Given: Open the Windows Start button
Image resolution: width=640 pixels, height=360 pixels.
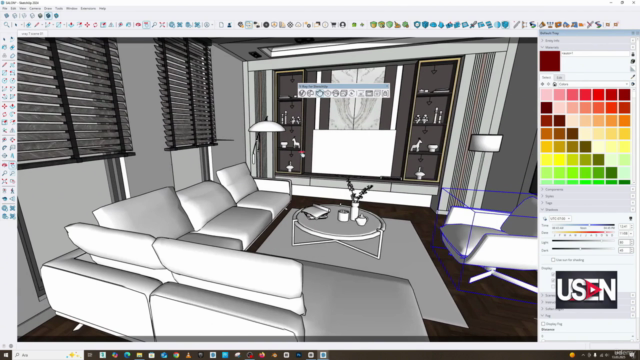Looking at the screenshot, I should click(x=6, y=355).
